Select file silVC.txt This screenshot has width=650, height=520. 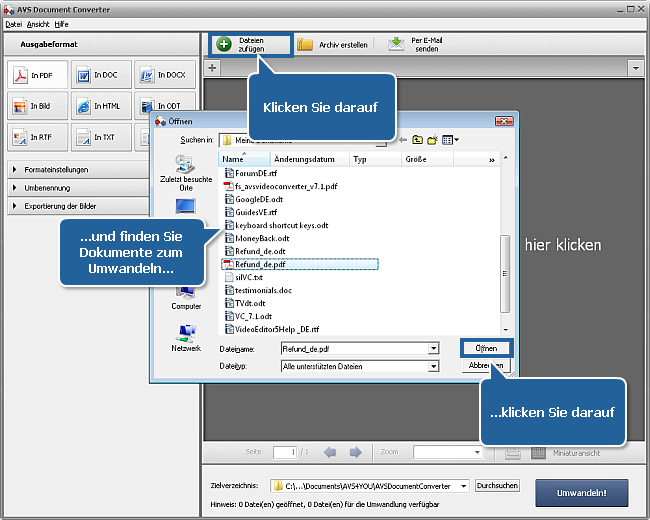(x=244, y=277)
